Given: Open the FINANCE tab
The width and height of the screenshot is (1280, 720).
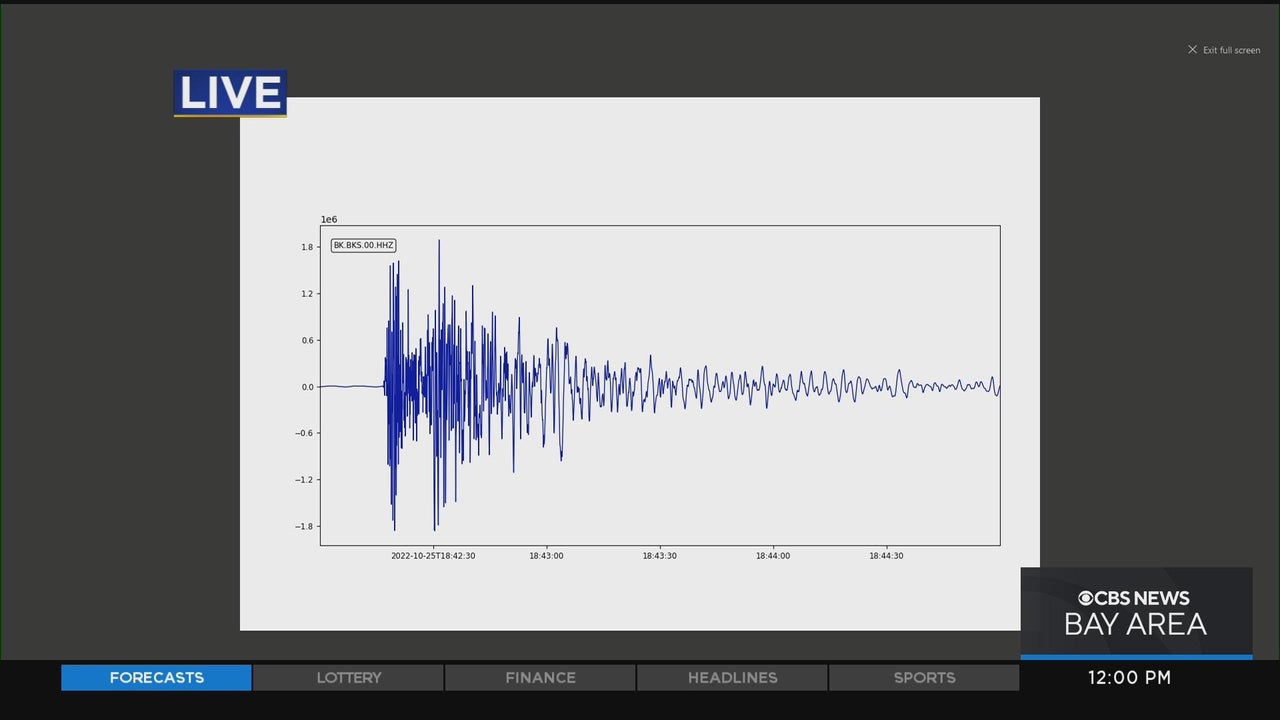Looking at the screenshot, I should point(540,677).
